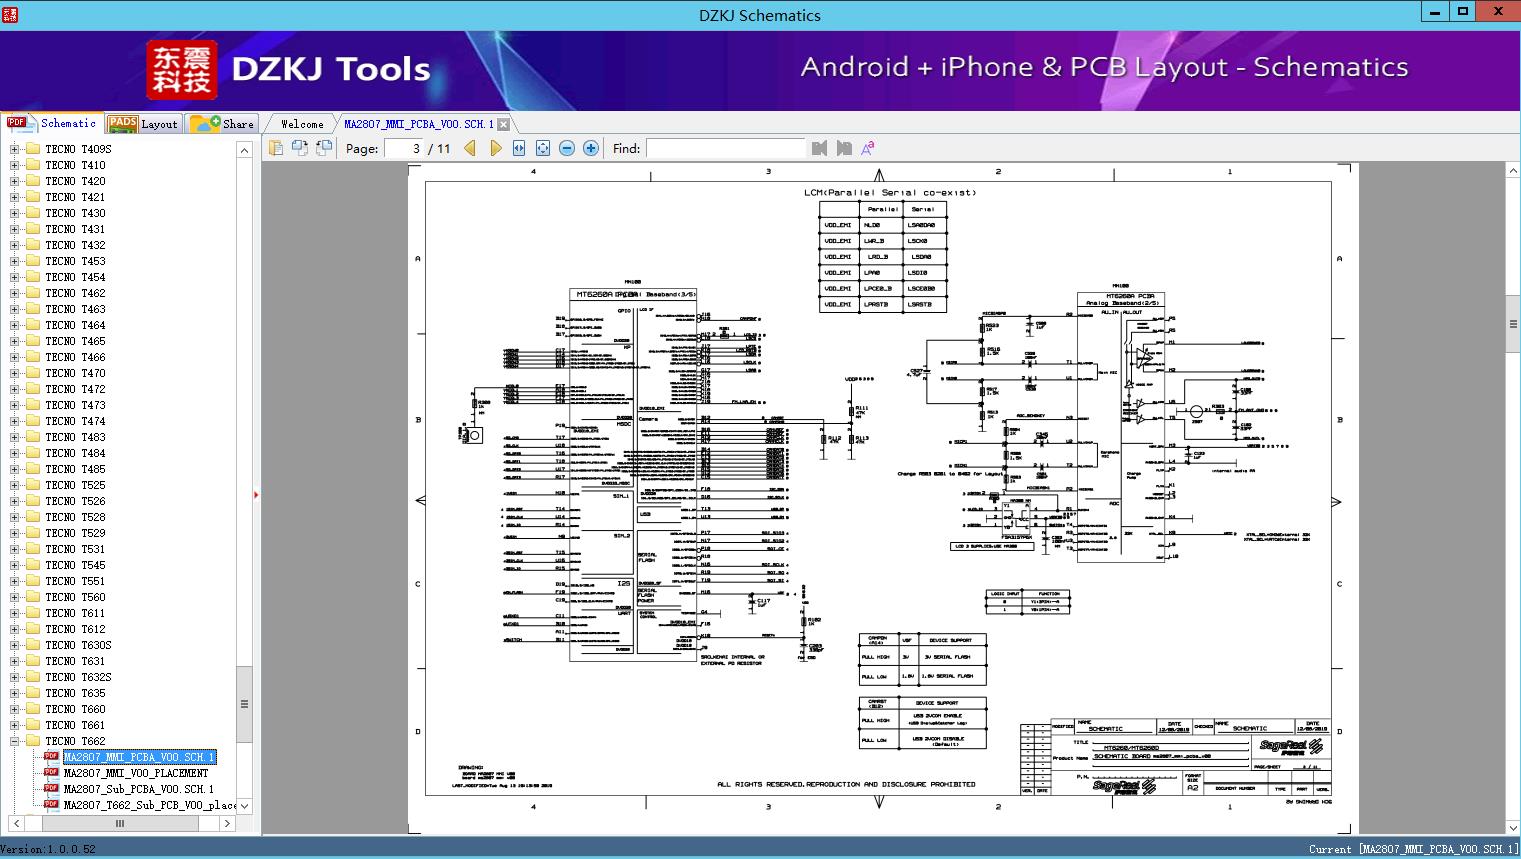1521x859 pixels.
Task: Open the Welcome tab
Action: click(x=302, y=124)
